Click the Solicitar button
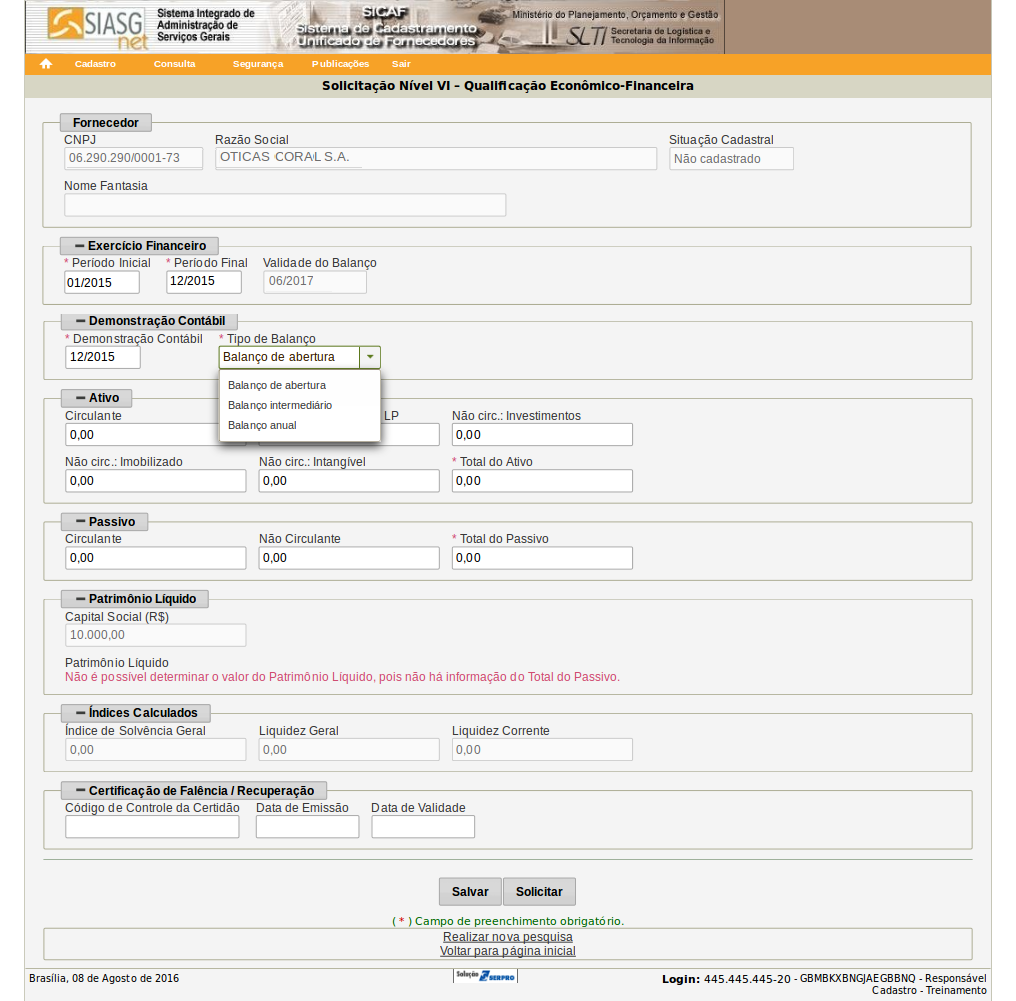The width and height of the screenshot is (1016, 1001). click(x=539, y=892)
